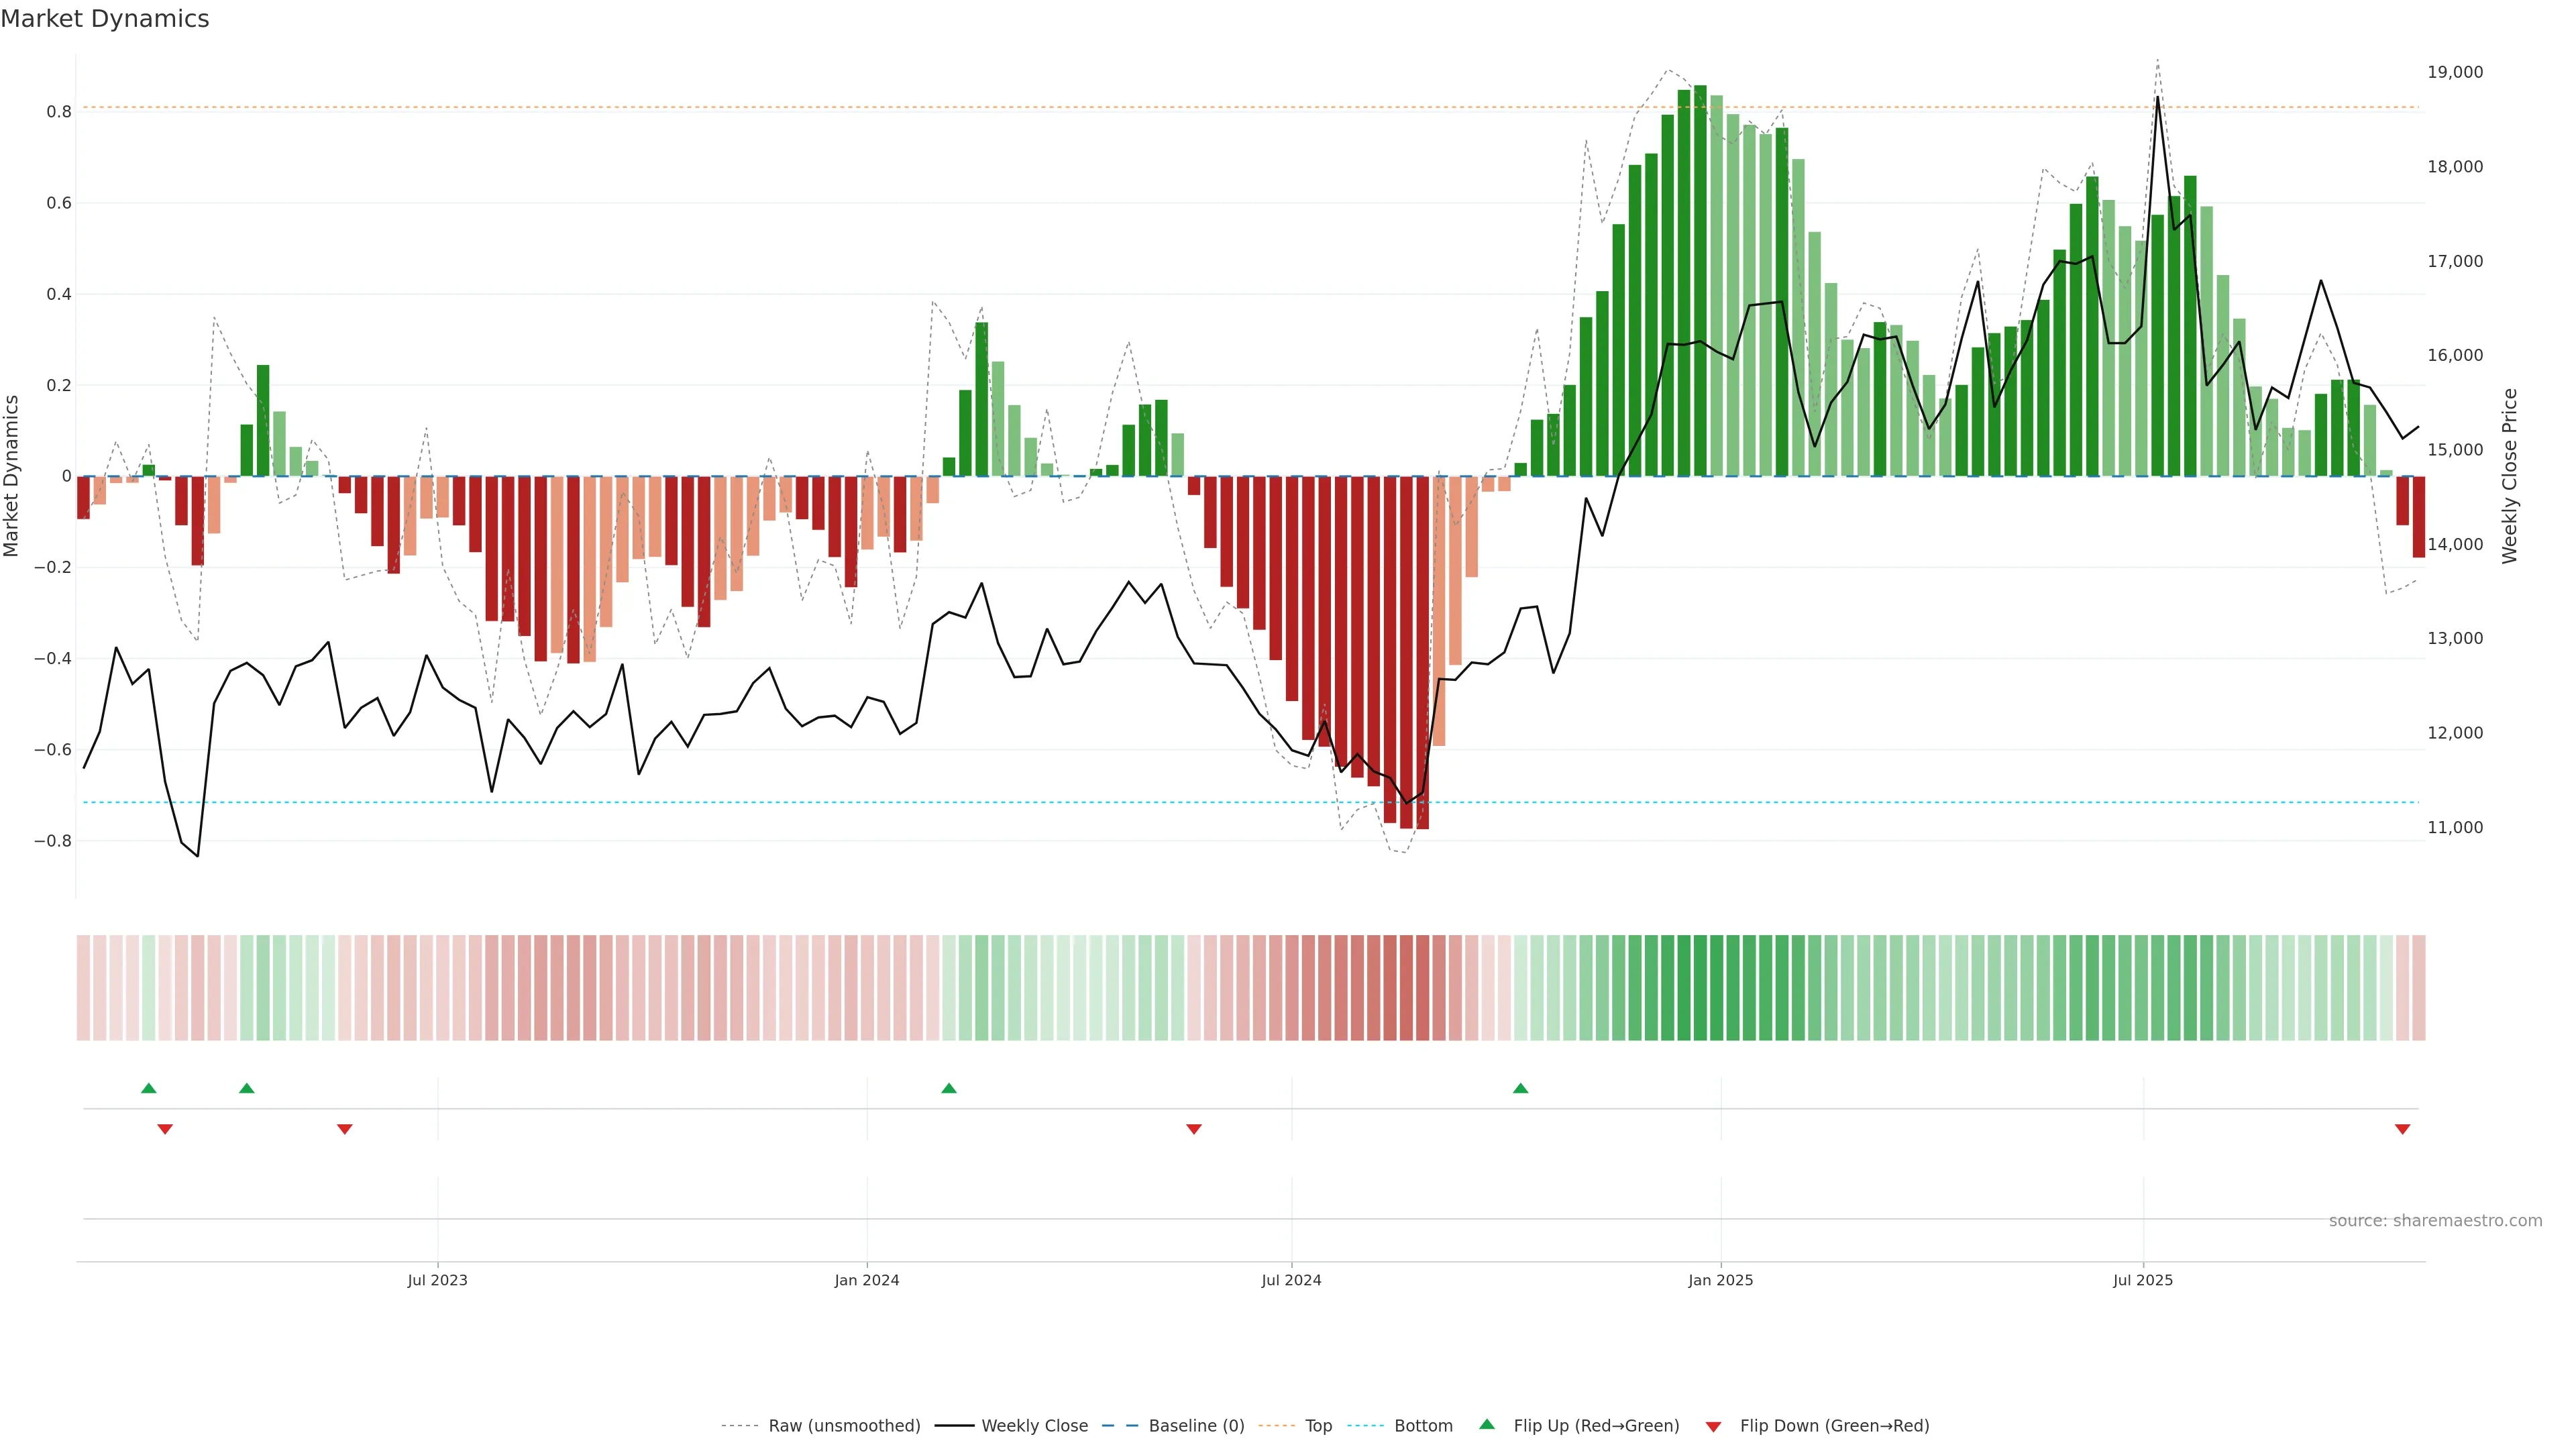The height and width of the screenshot is (1449, 2576).
Task: Click the red flip-down triangle before Jul 2024
Action: click(1193, 1129)
